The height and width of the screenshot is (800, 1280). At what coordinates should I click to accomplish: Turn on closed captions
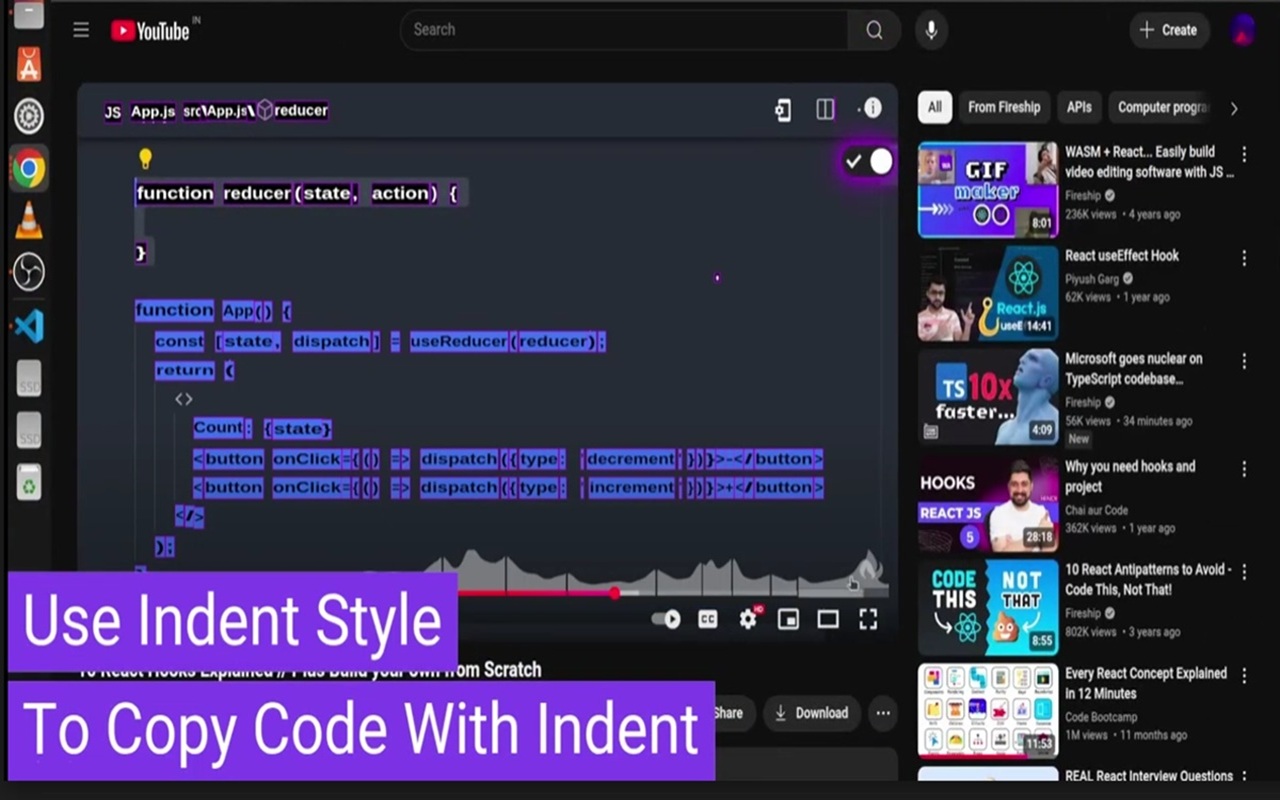click(x=708, y=620)
